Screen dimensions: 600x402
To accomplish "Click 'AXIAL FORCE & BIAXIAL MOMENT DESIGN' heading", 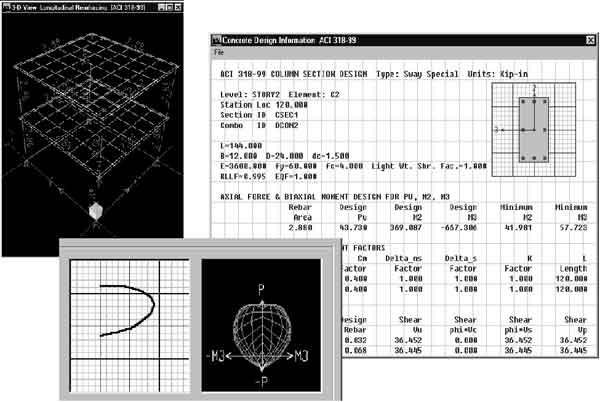I will (x=335, y=197).
